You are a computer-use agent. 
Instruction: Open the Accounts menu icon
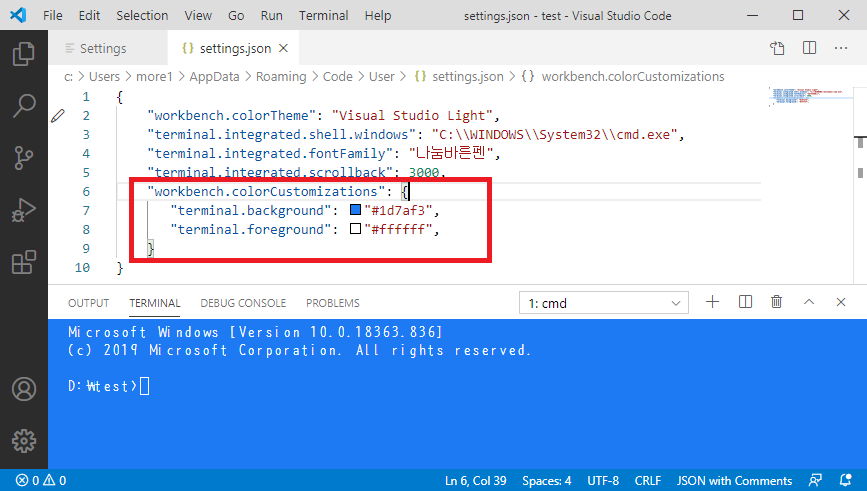click(x=24, y=389)
